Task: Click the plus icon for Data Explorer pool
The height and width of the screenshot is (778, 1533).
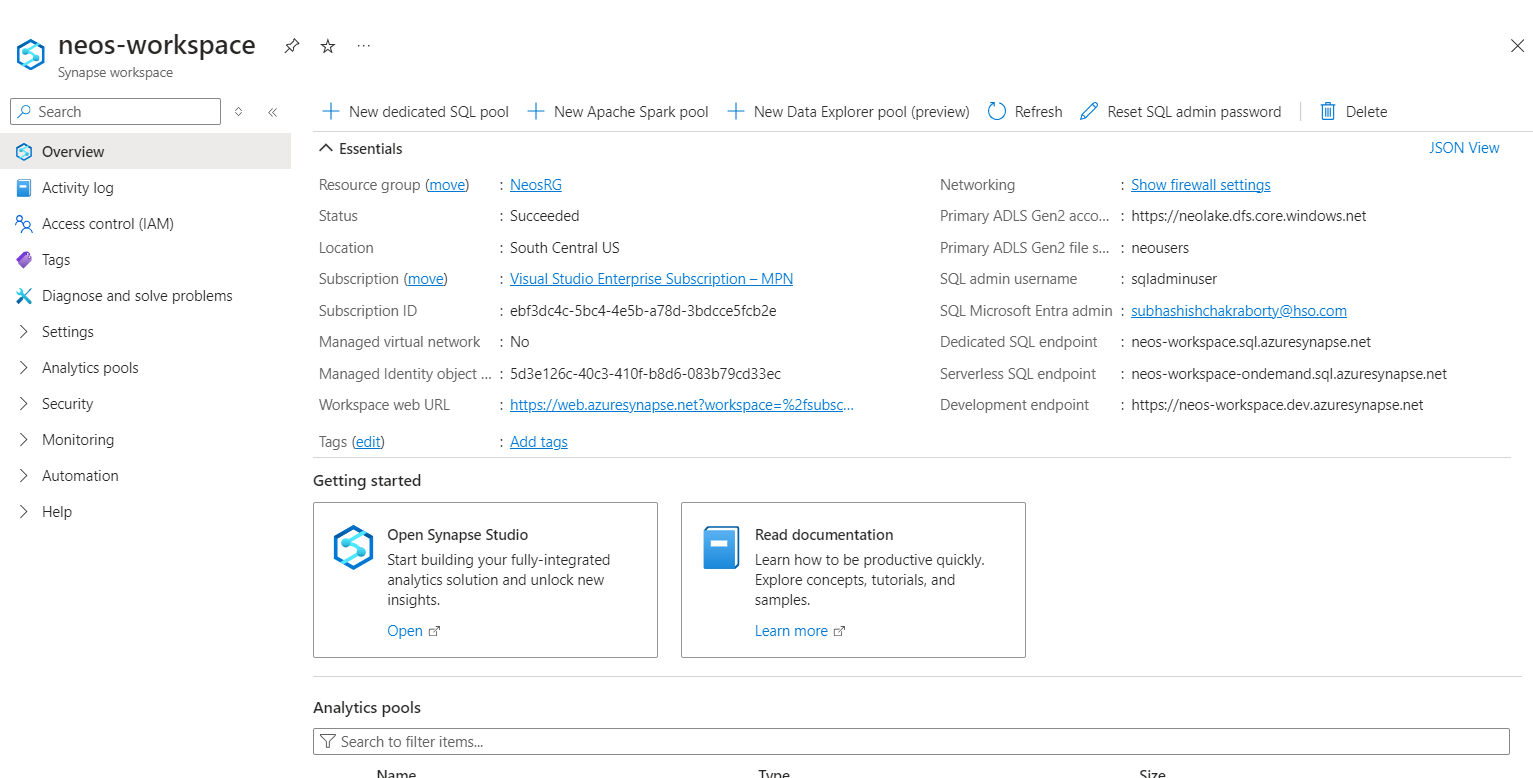Action: 736,112
